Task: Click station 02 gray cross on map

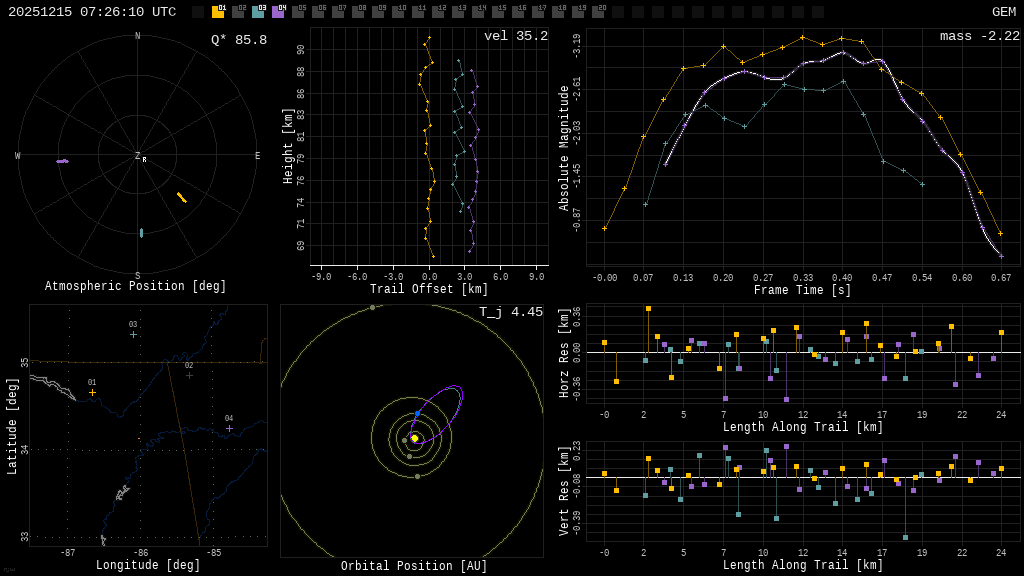Action: (189, 375)
